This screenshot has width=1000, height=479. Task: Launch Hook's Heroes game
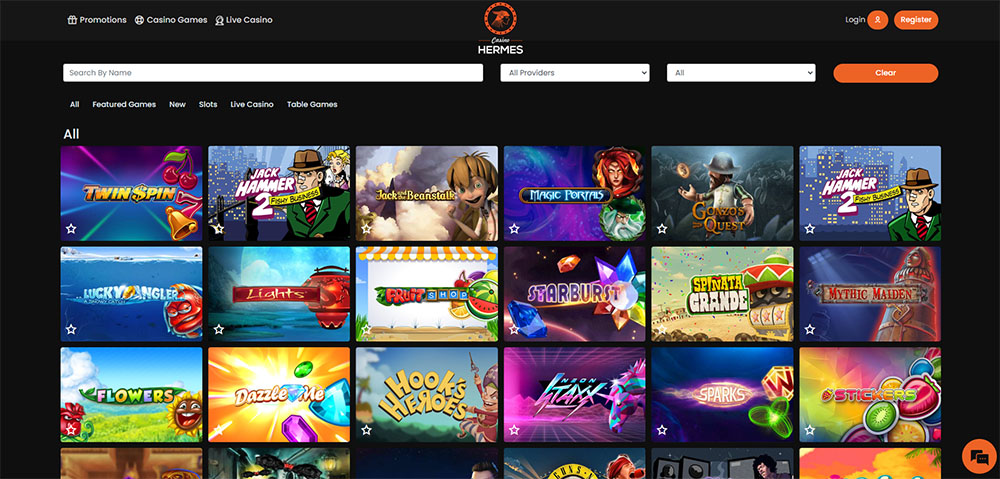[427, 395]
